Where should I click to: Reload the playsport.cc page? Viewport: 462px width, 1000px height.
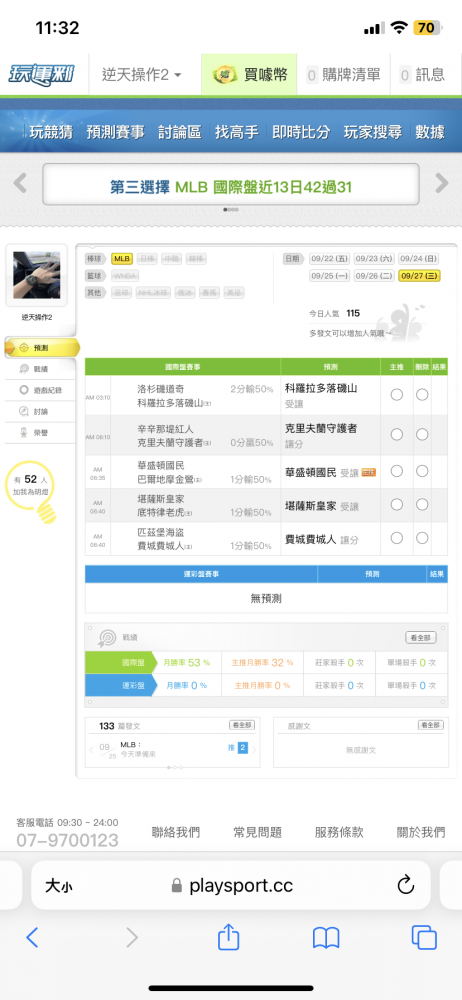[x=406, y=885]
